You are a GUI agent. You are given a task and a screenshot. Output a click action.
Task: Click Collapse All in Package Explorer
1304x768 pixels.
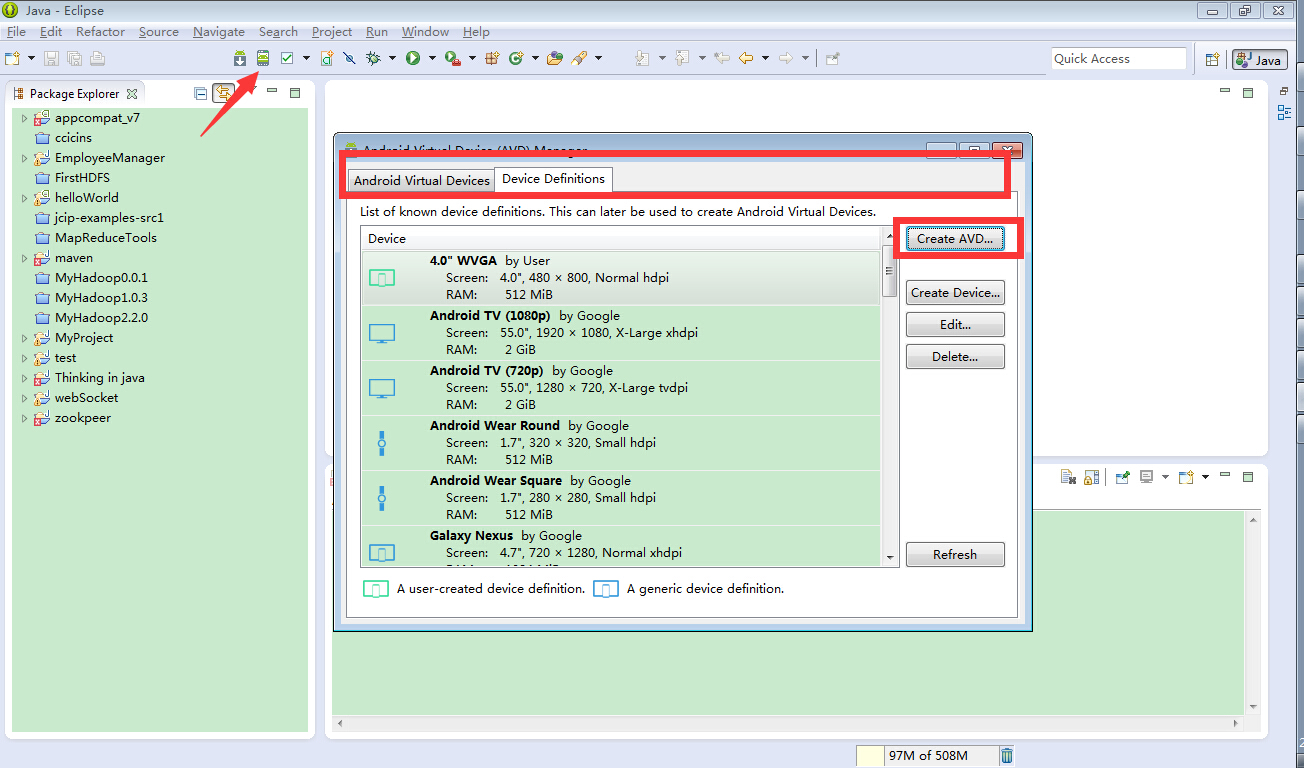tap(201, 93)
